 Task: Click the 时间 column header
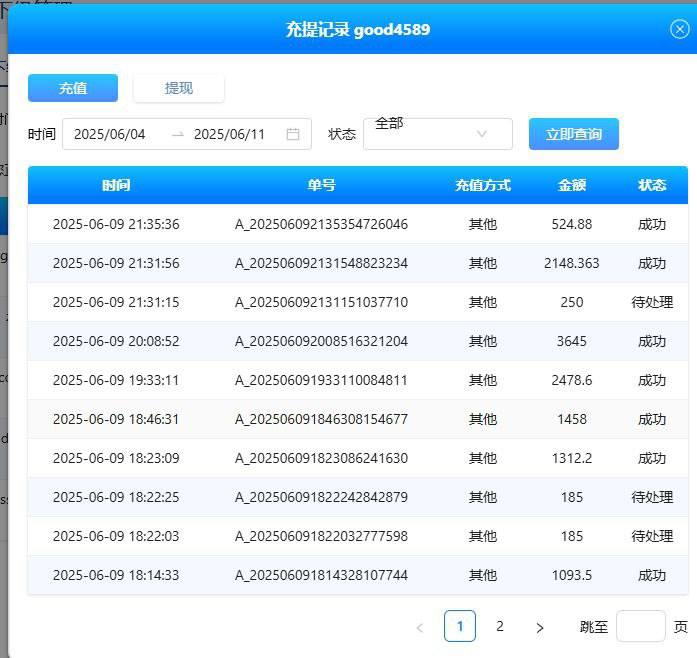[x=116, y=185]
